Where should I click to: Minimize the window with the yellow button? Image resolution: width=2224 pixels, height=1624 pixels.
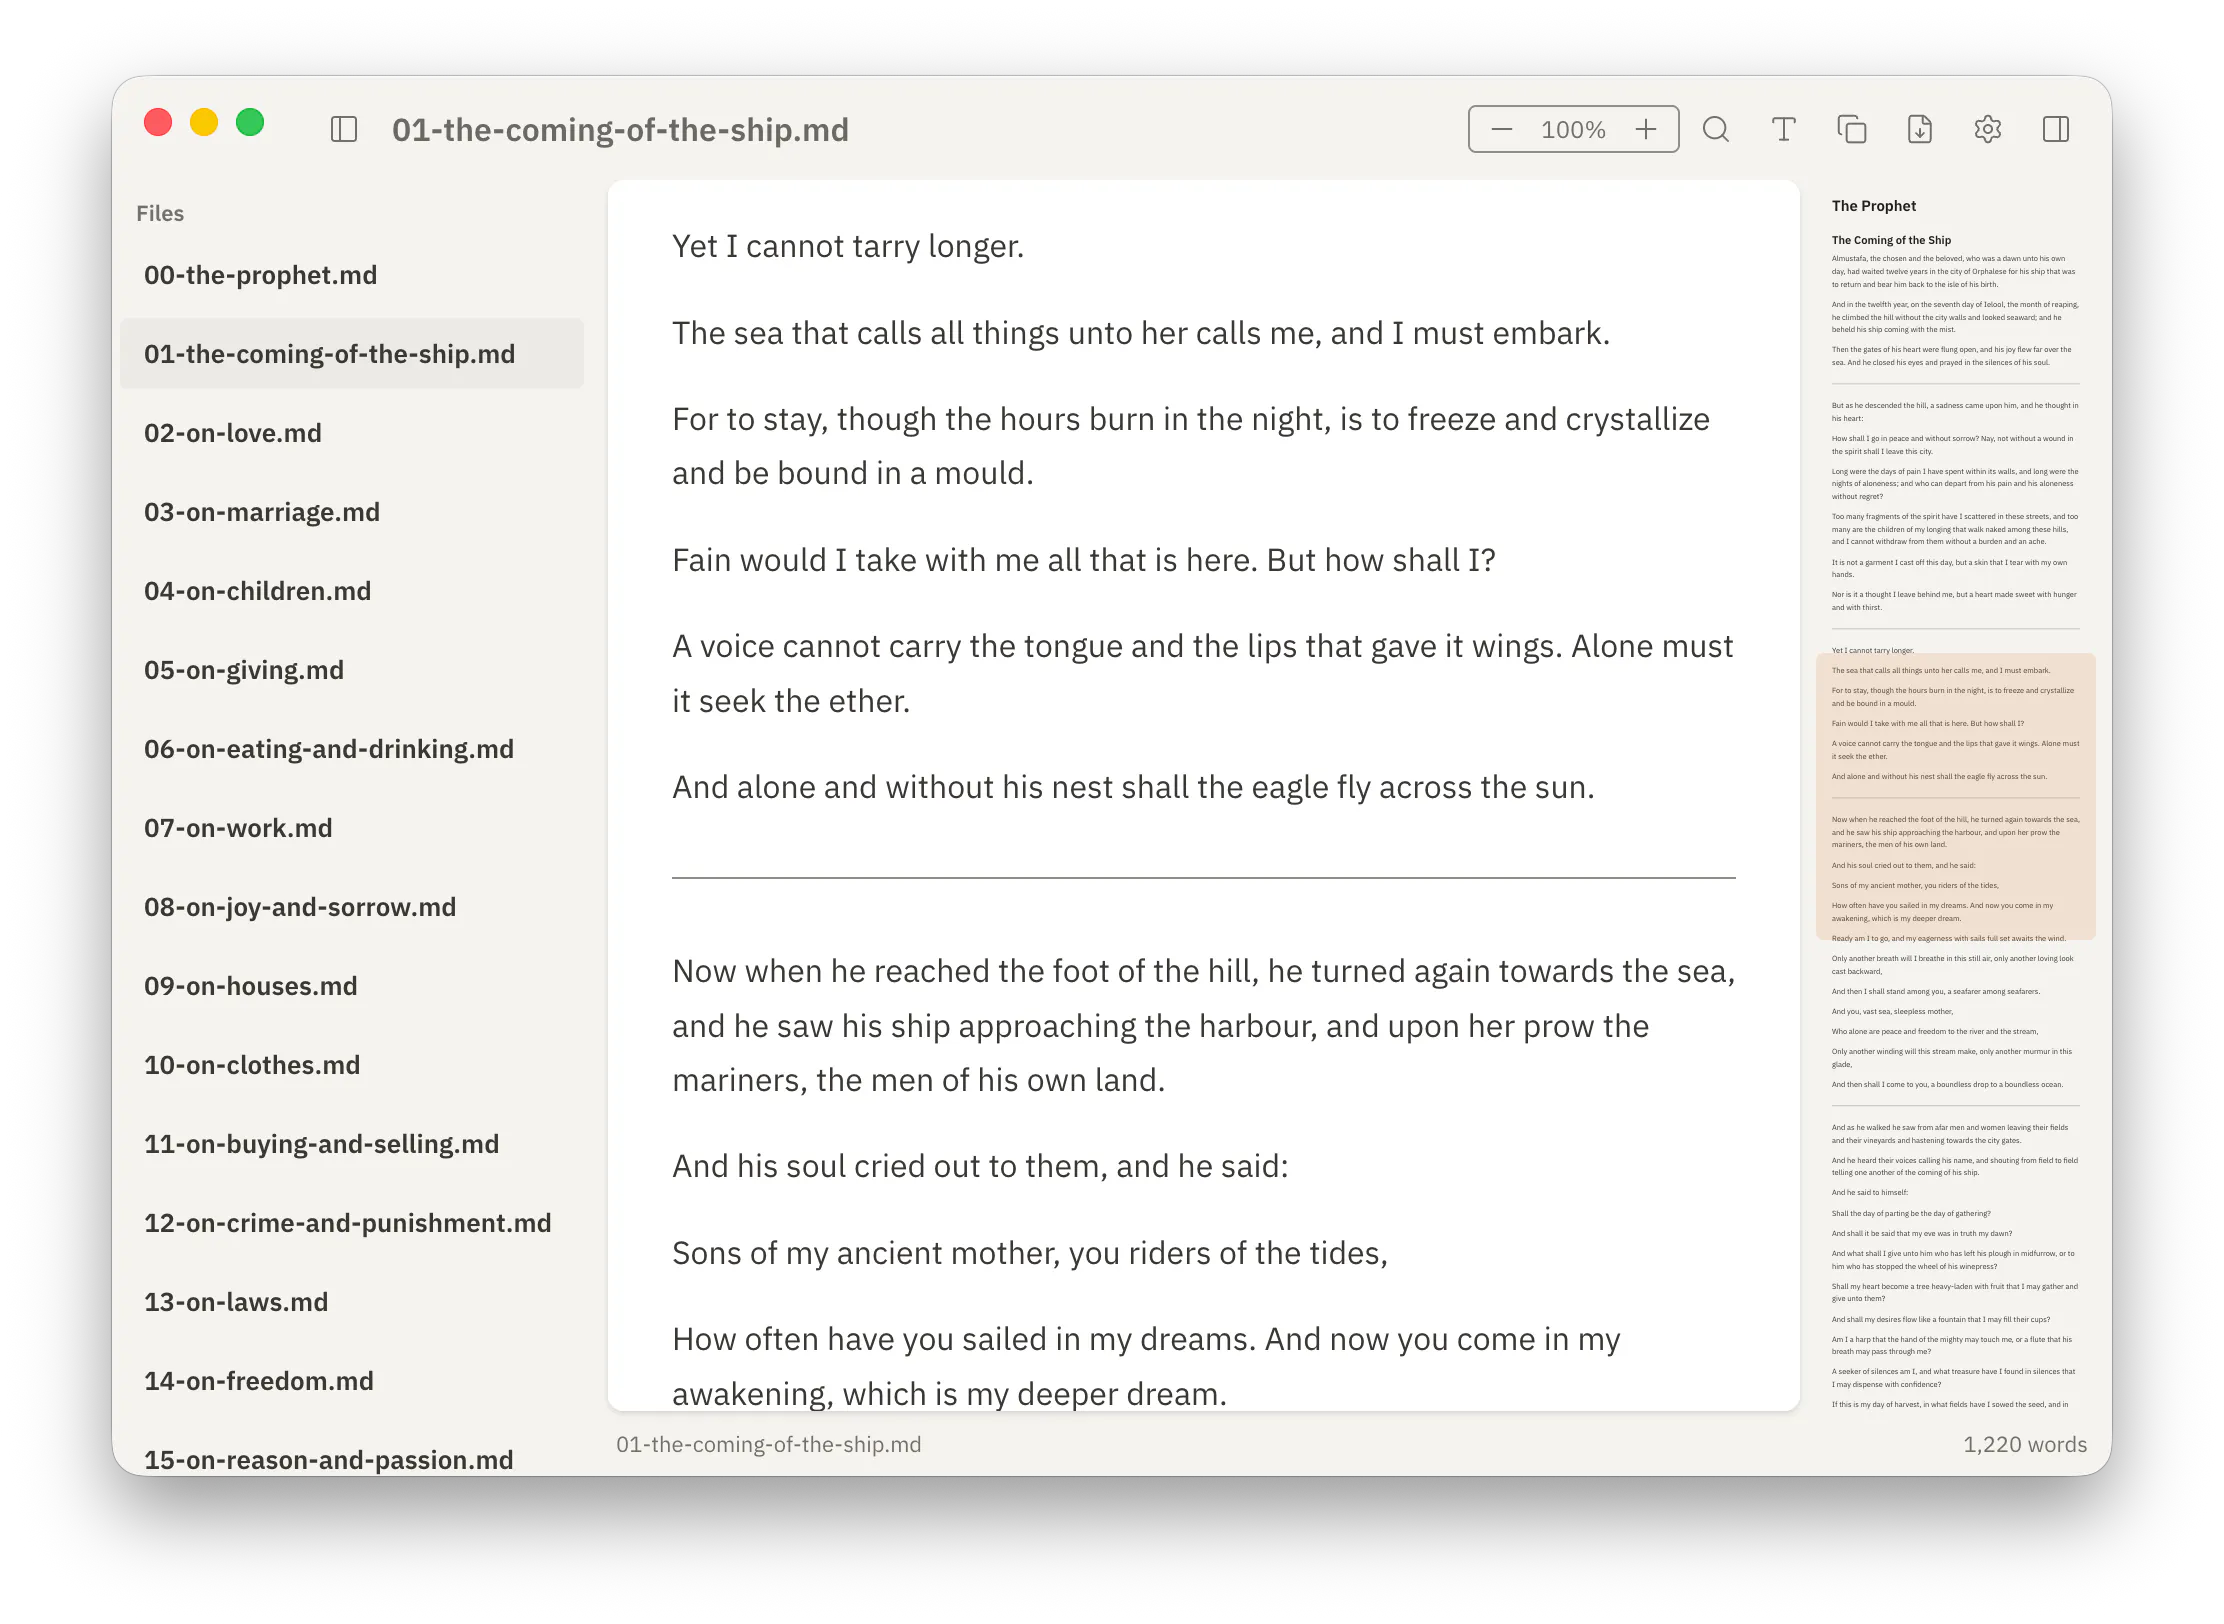pos(204,122)
